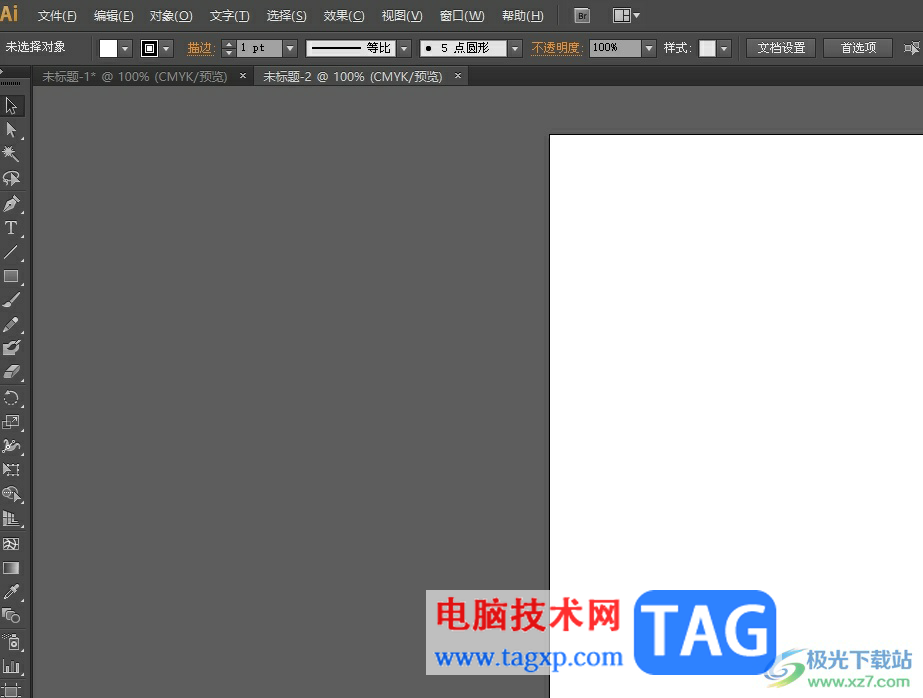
Task: Select the Pencil tool
Action: [11, 324]
